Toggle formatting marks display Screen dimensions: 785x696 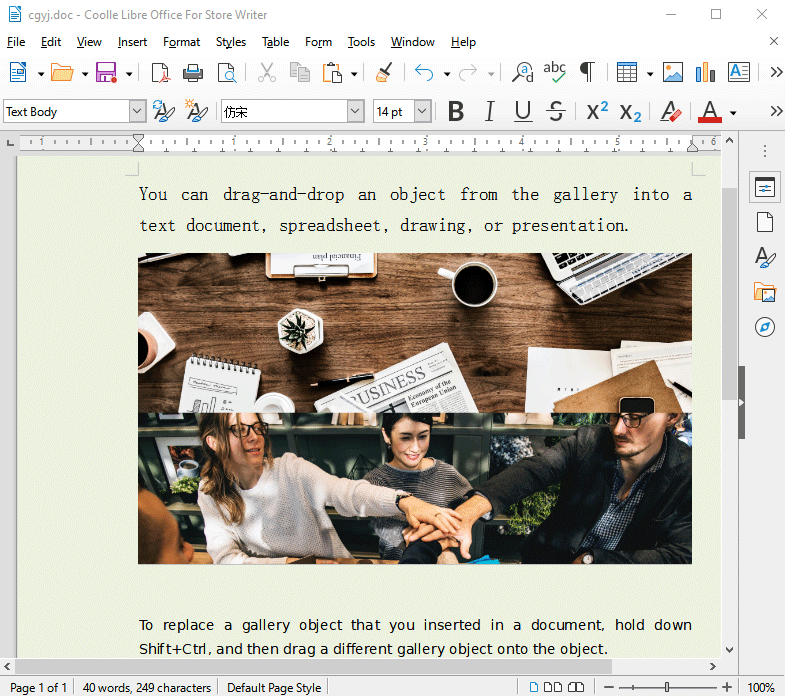click(x=587, y=73)
